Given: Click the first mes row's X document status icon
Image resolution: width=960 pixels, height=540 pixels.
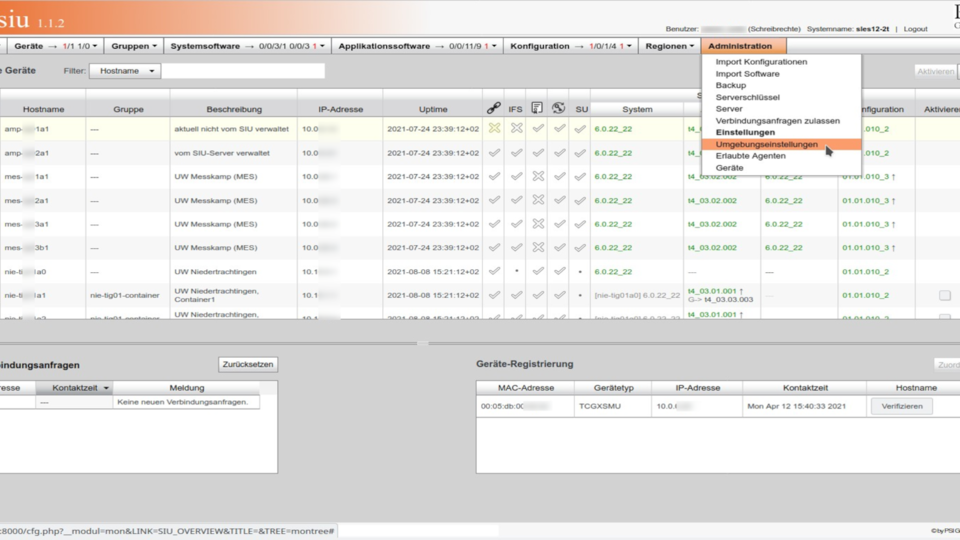Looking at the screenshot, I should [538, 176].
